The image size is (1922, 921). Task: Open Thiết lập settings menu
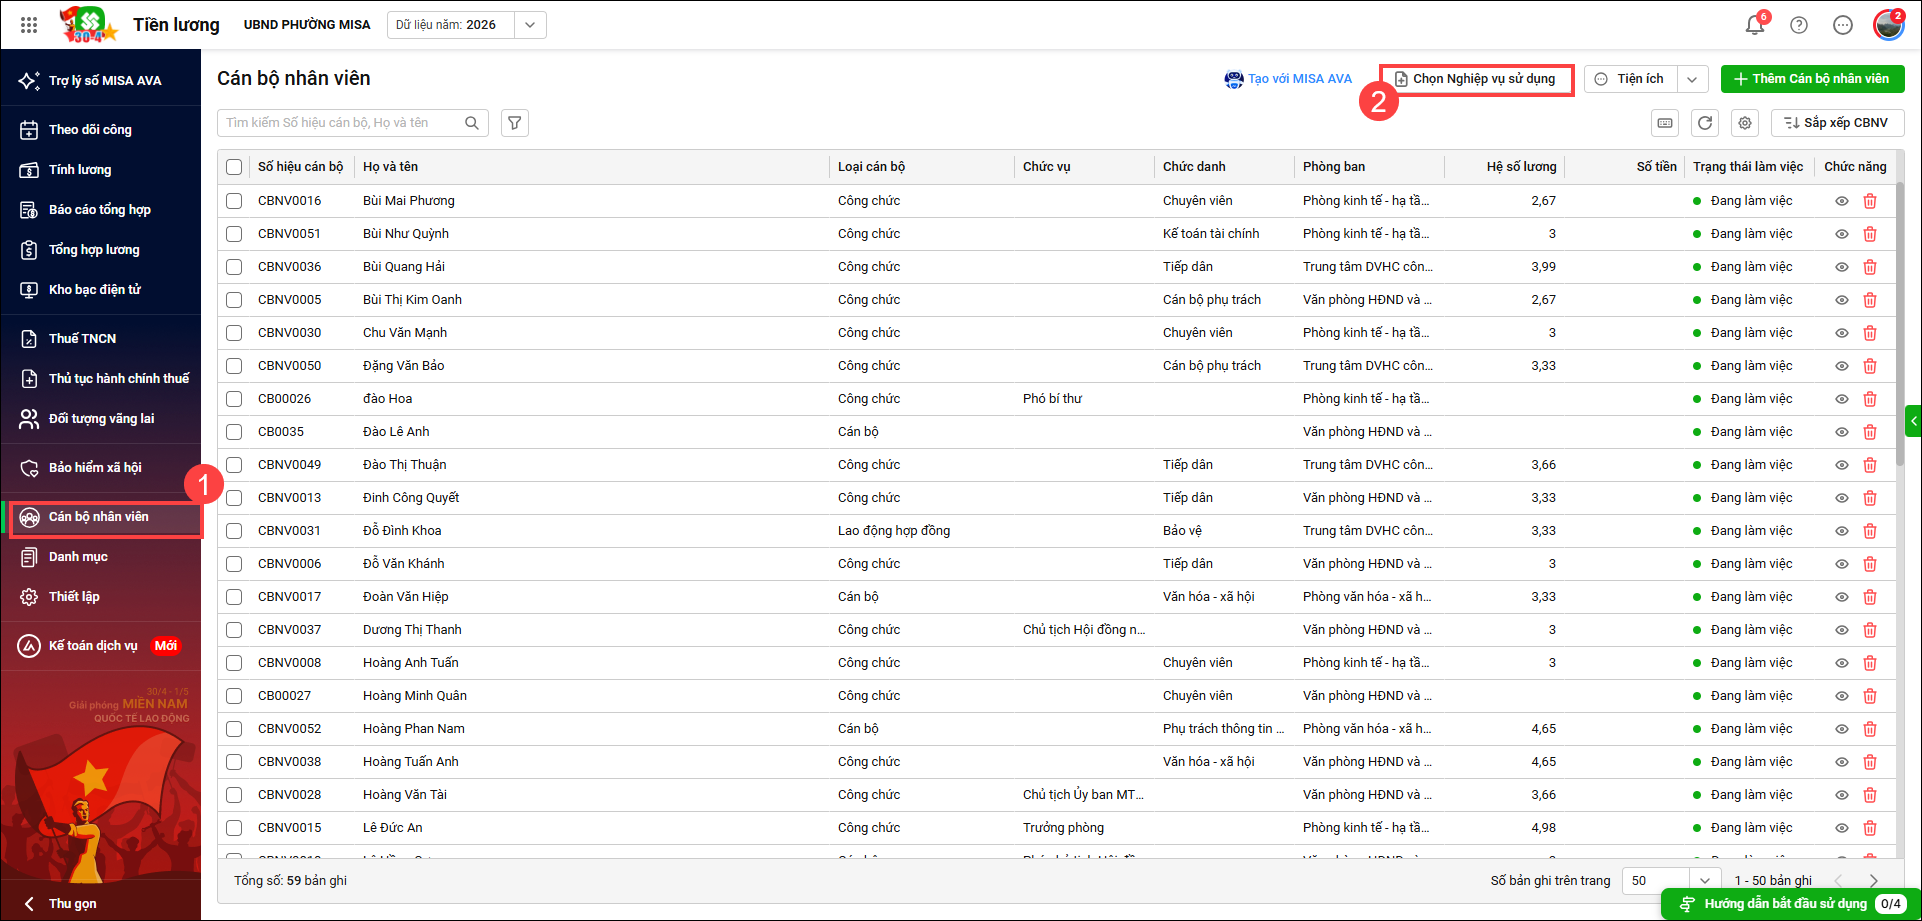[x=101, y=597]
